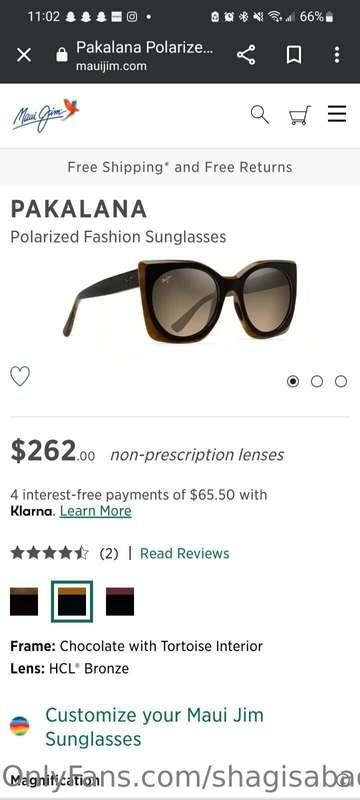Go to Maui Jim home logo
Viewport: 360px width, 800px height.
46,115
